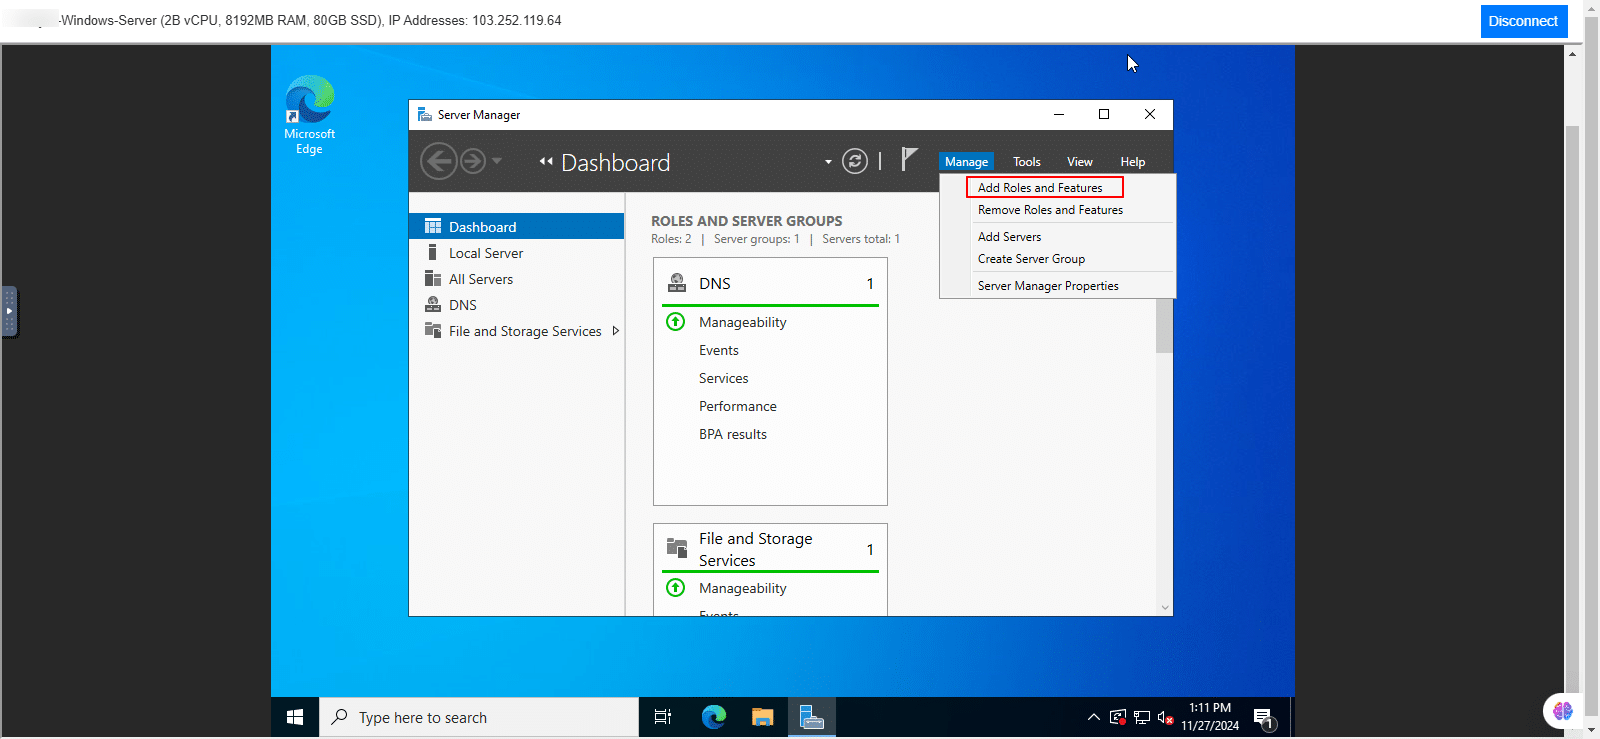Select Add Roles and Features

click(1040, 188)
